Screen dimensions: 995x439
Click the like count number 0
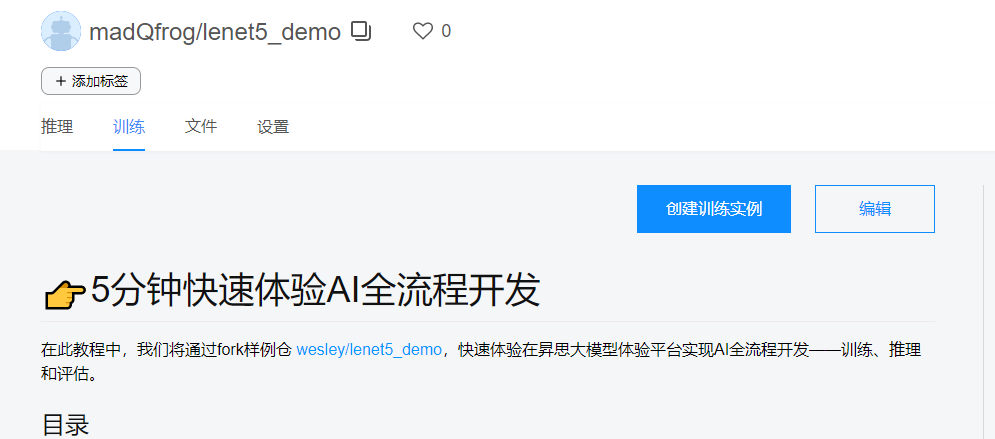click(x=446, y=31)
